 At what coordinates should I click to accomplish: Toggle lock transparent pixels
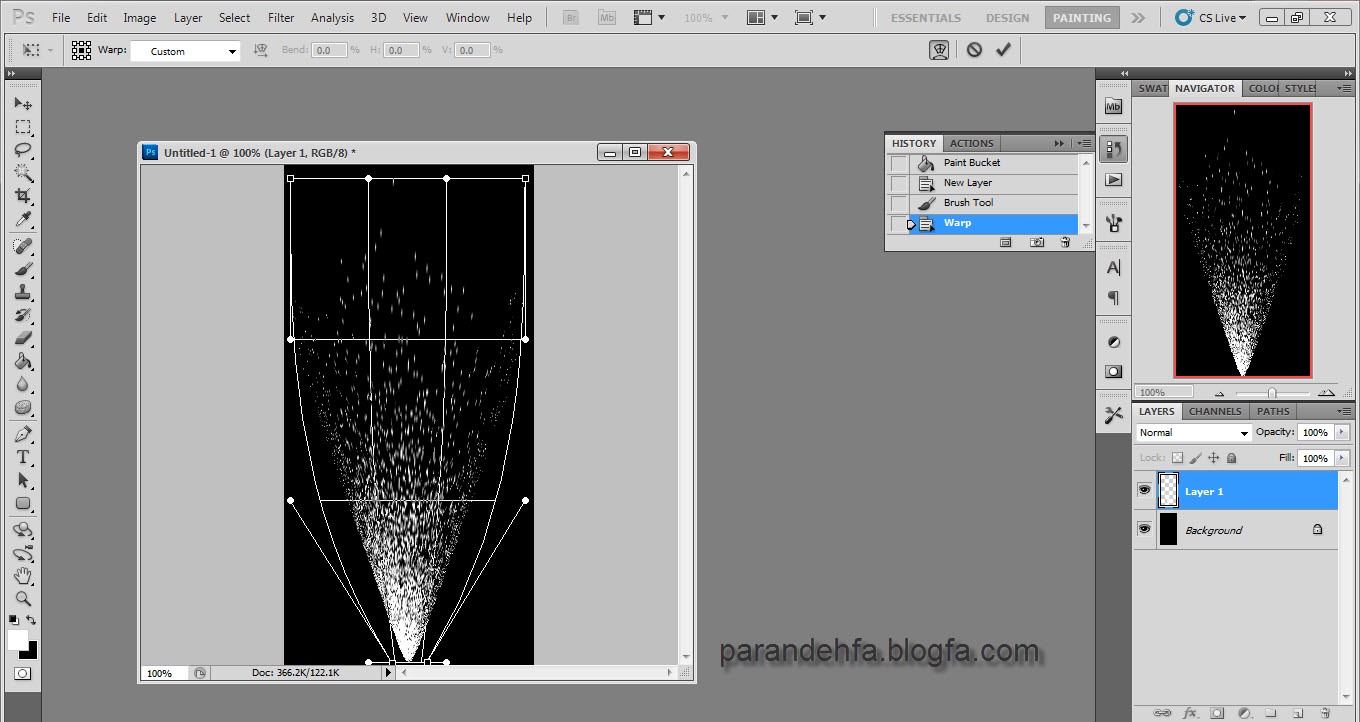[1177, 458]
